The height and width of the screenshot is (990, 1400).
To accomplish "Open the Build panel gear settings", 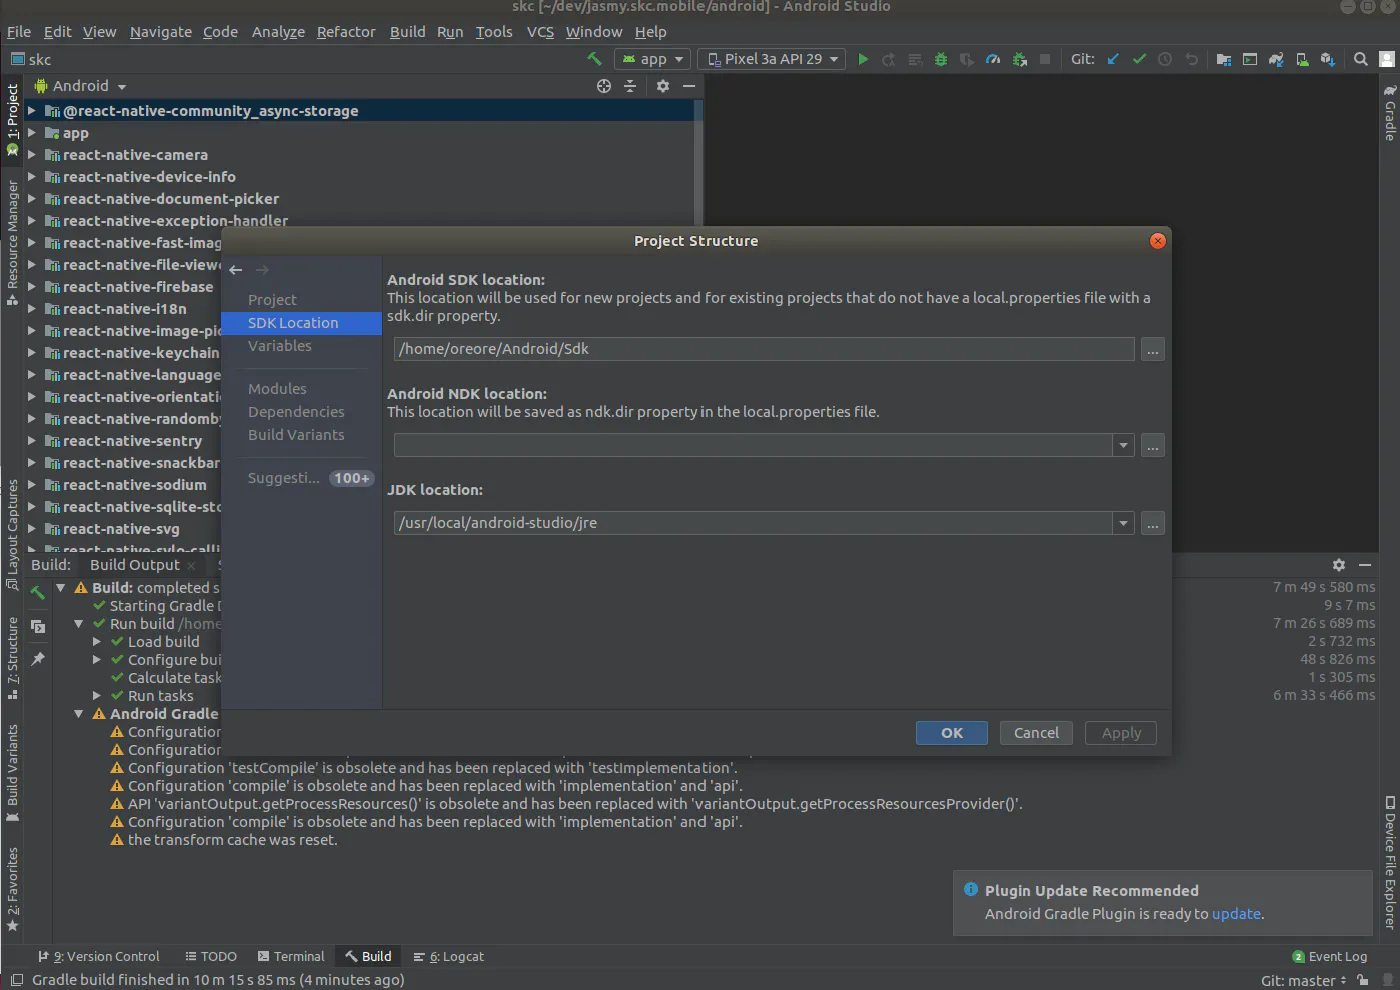I will coord(1339,565).
